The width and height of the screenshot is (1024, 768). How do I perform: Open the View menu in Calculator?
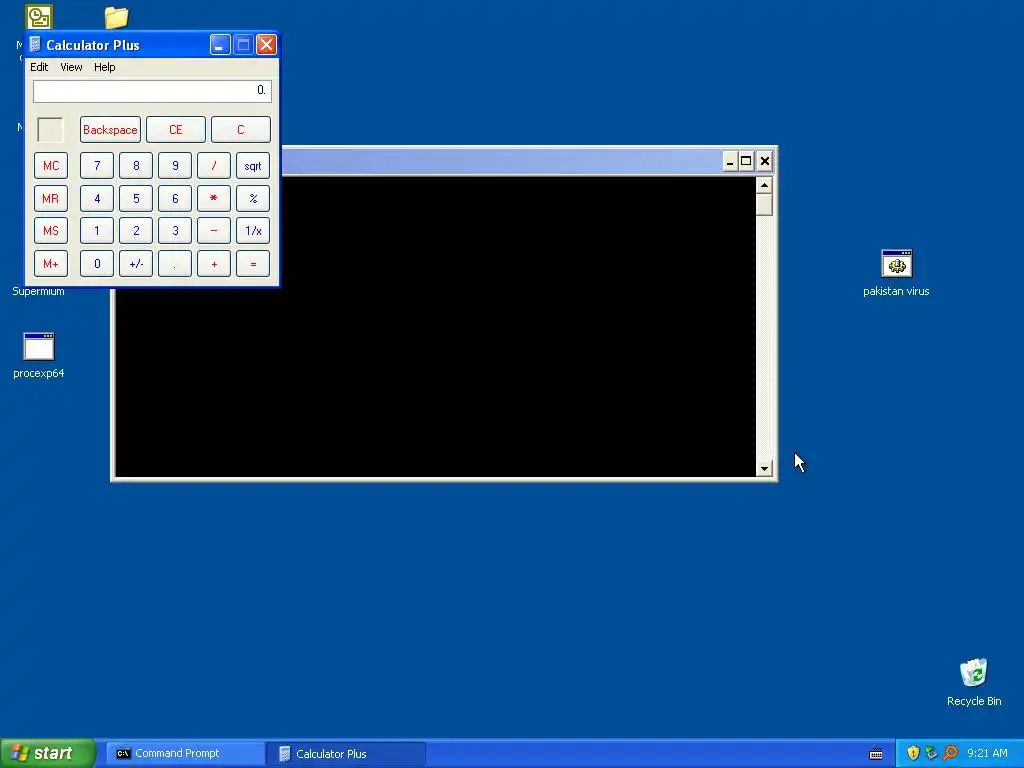[71, 67]
